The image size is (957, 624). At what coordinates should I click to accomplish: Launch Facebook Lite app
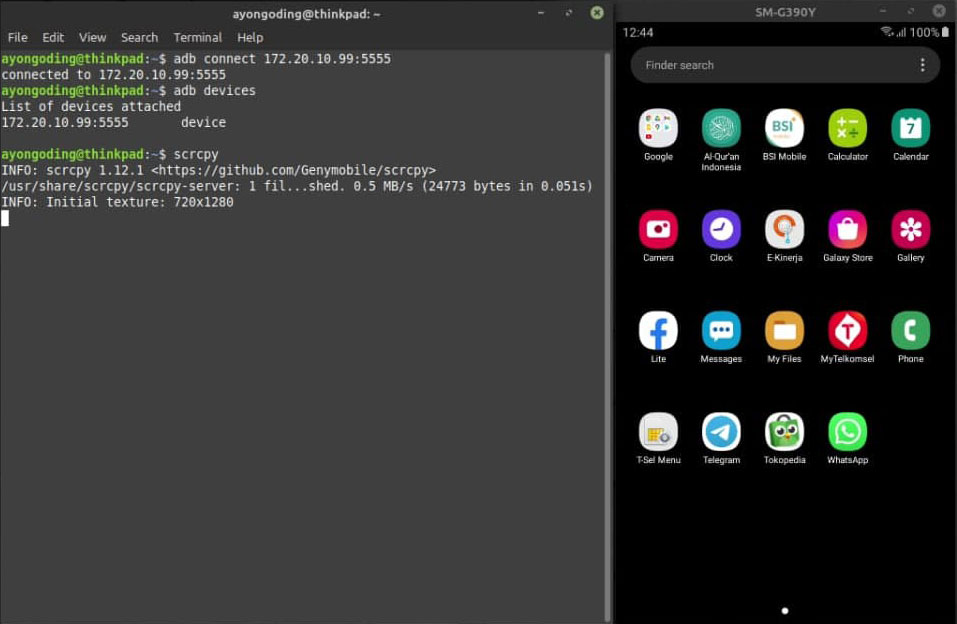[x=658, y=330]
